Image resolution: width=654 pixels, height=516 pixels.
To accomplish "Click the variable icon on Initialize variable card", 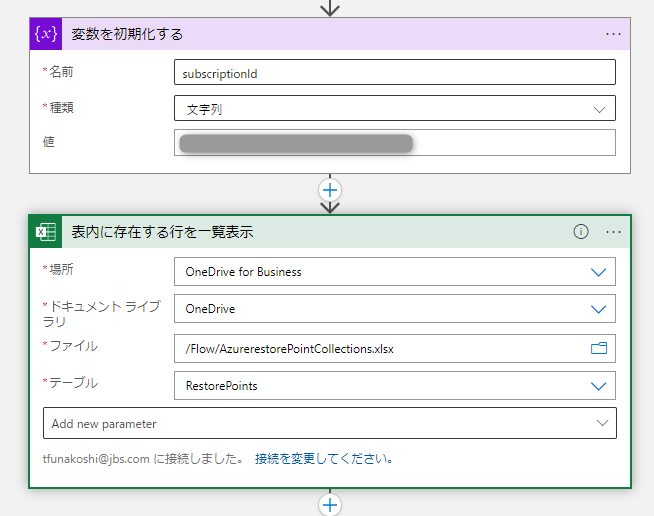I will click(46, 34).
